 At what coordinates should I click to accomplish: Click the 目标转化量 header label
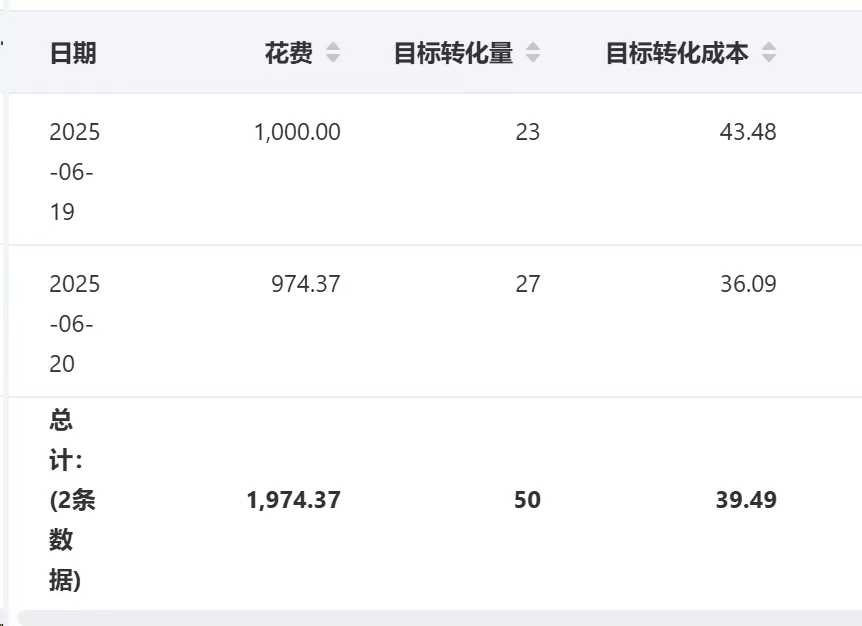(x=453, y=54)
